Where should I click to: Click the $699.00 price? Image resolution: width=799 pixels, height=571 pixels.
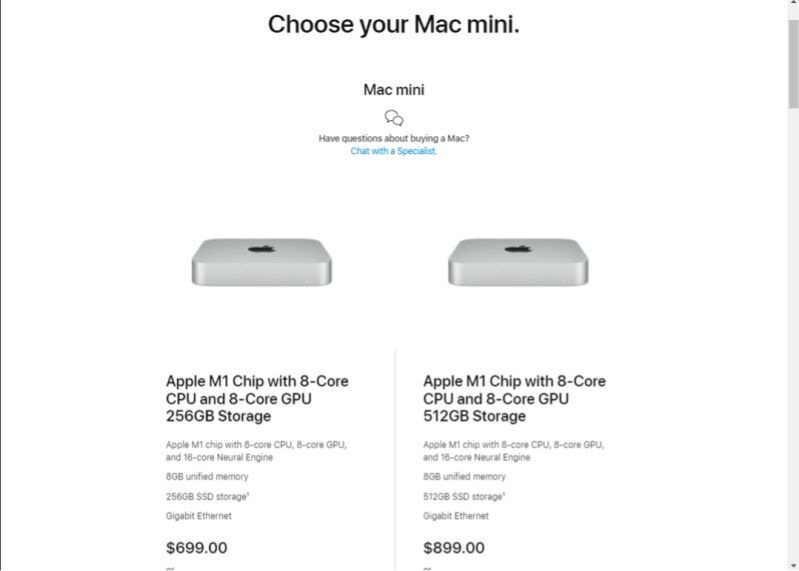tap(196, 548)
